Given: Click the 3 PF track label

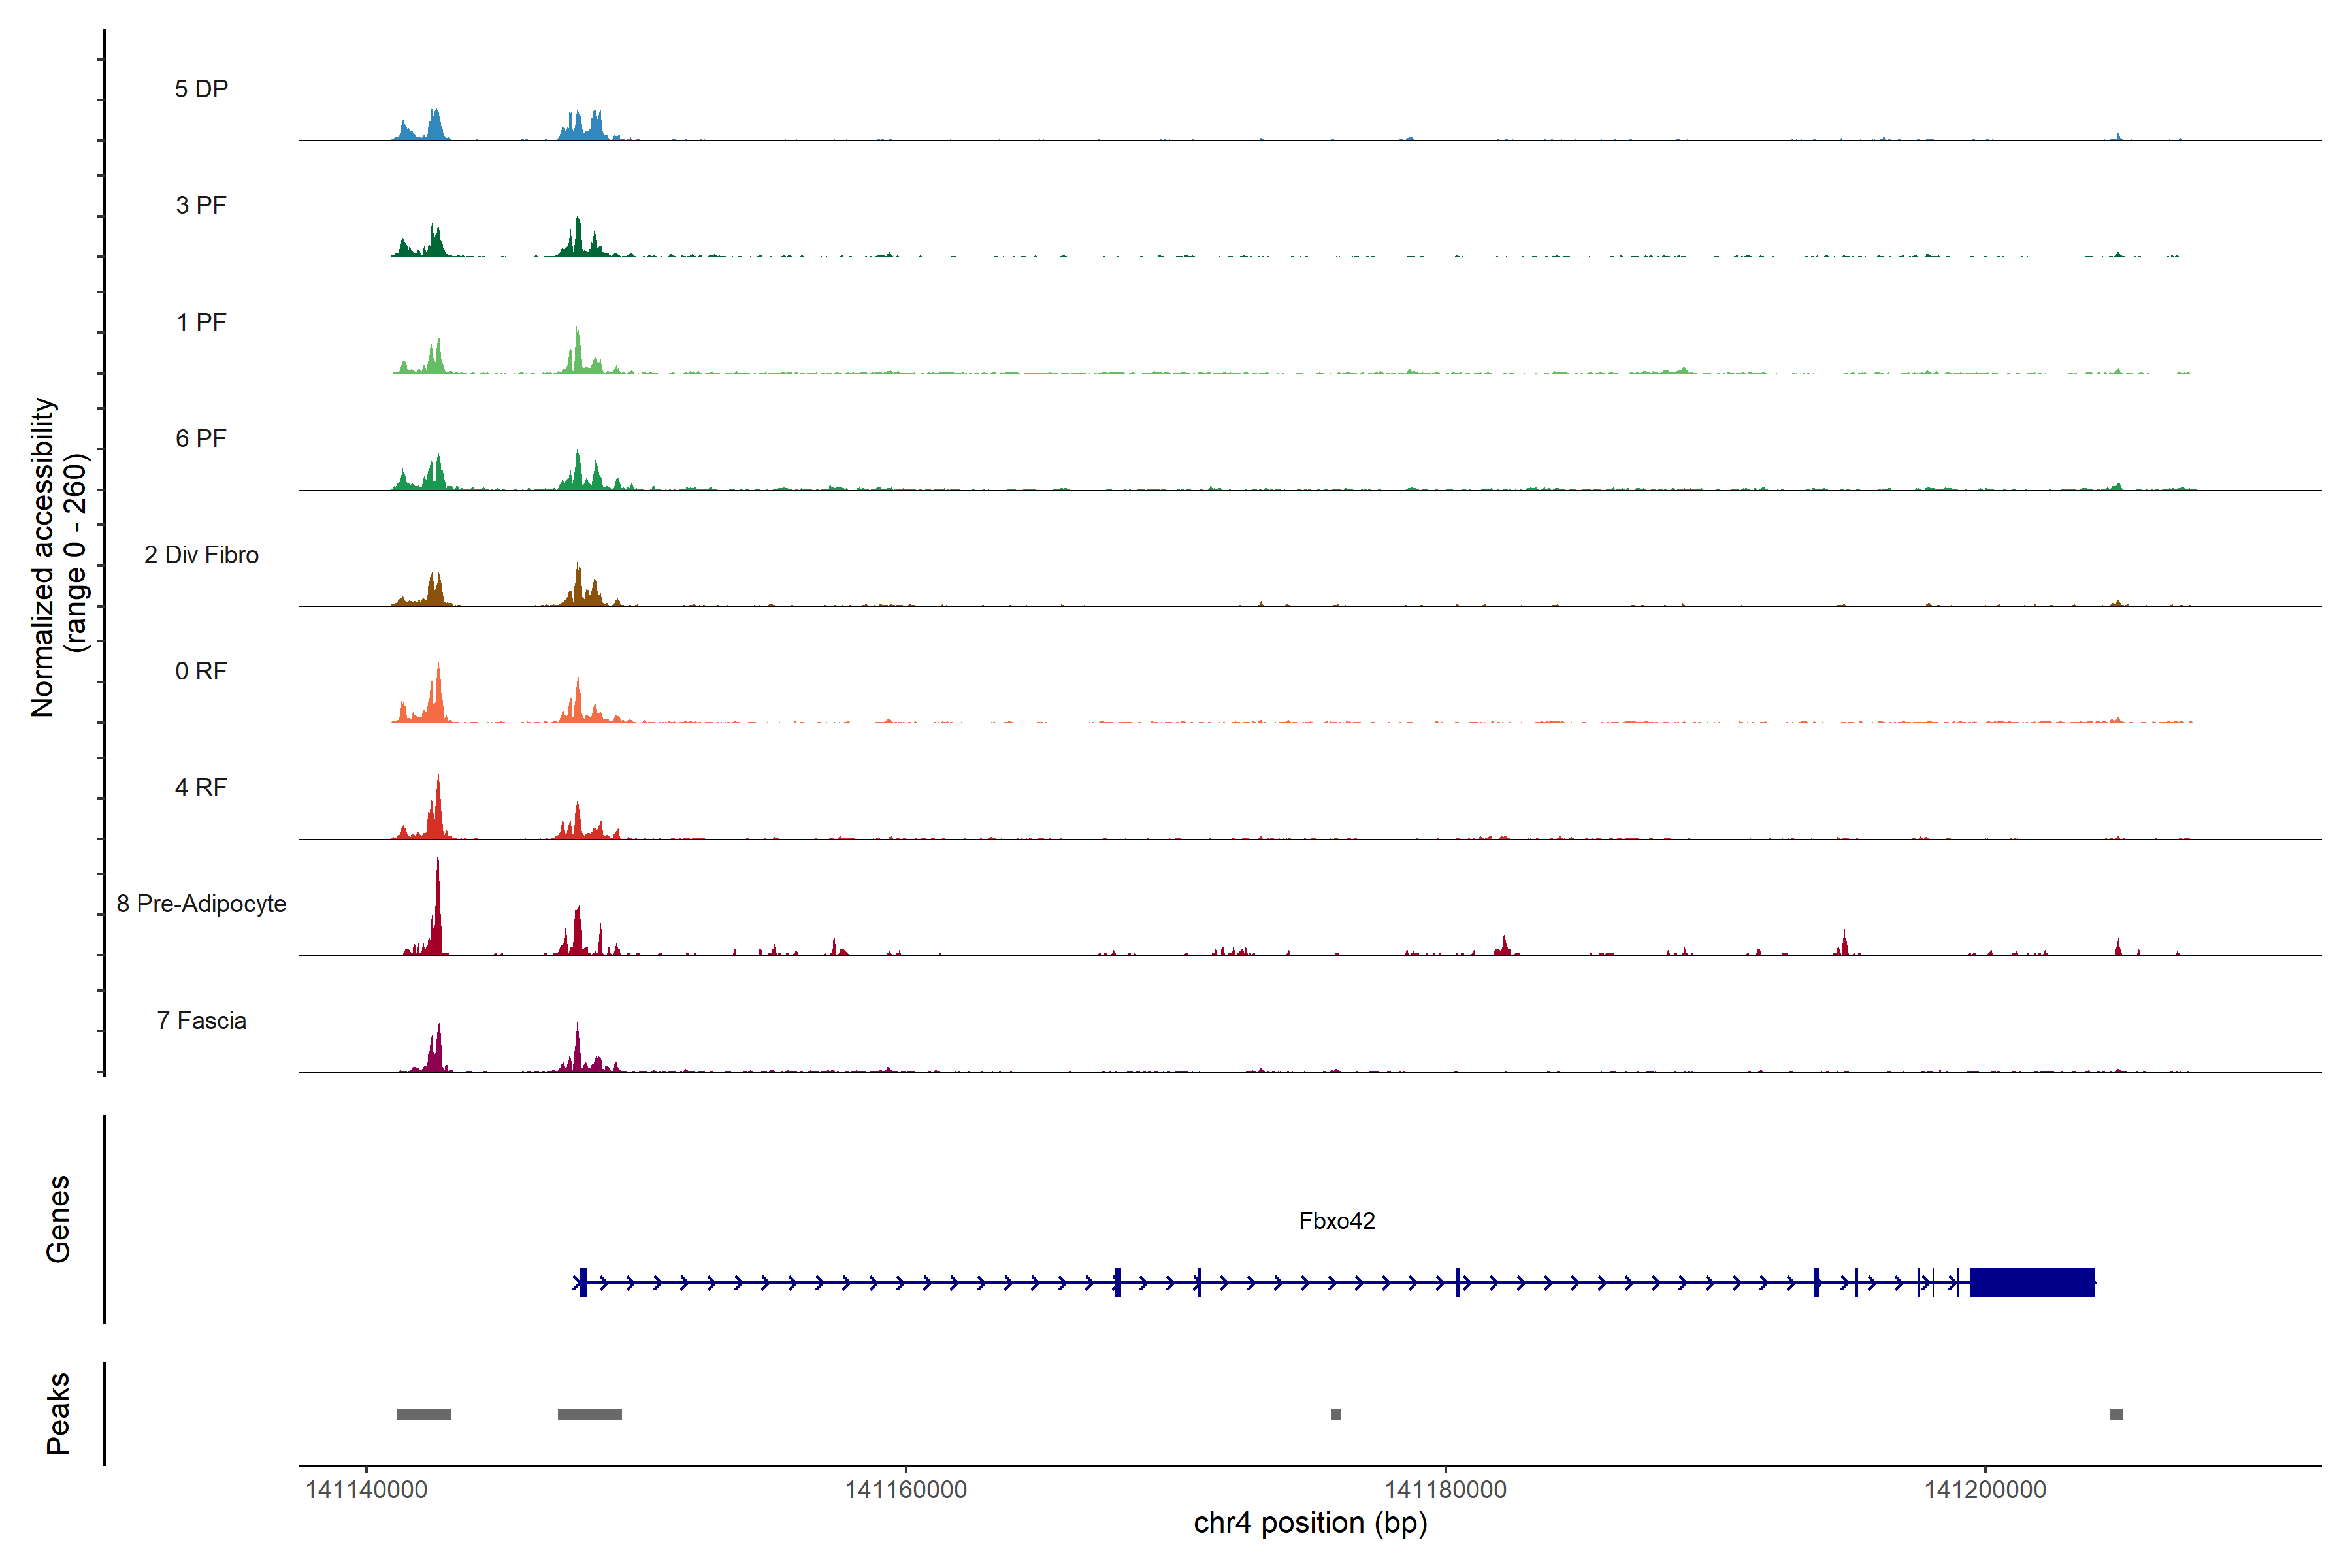Looking at the screenshot, I should [201, 205].
